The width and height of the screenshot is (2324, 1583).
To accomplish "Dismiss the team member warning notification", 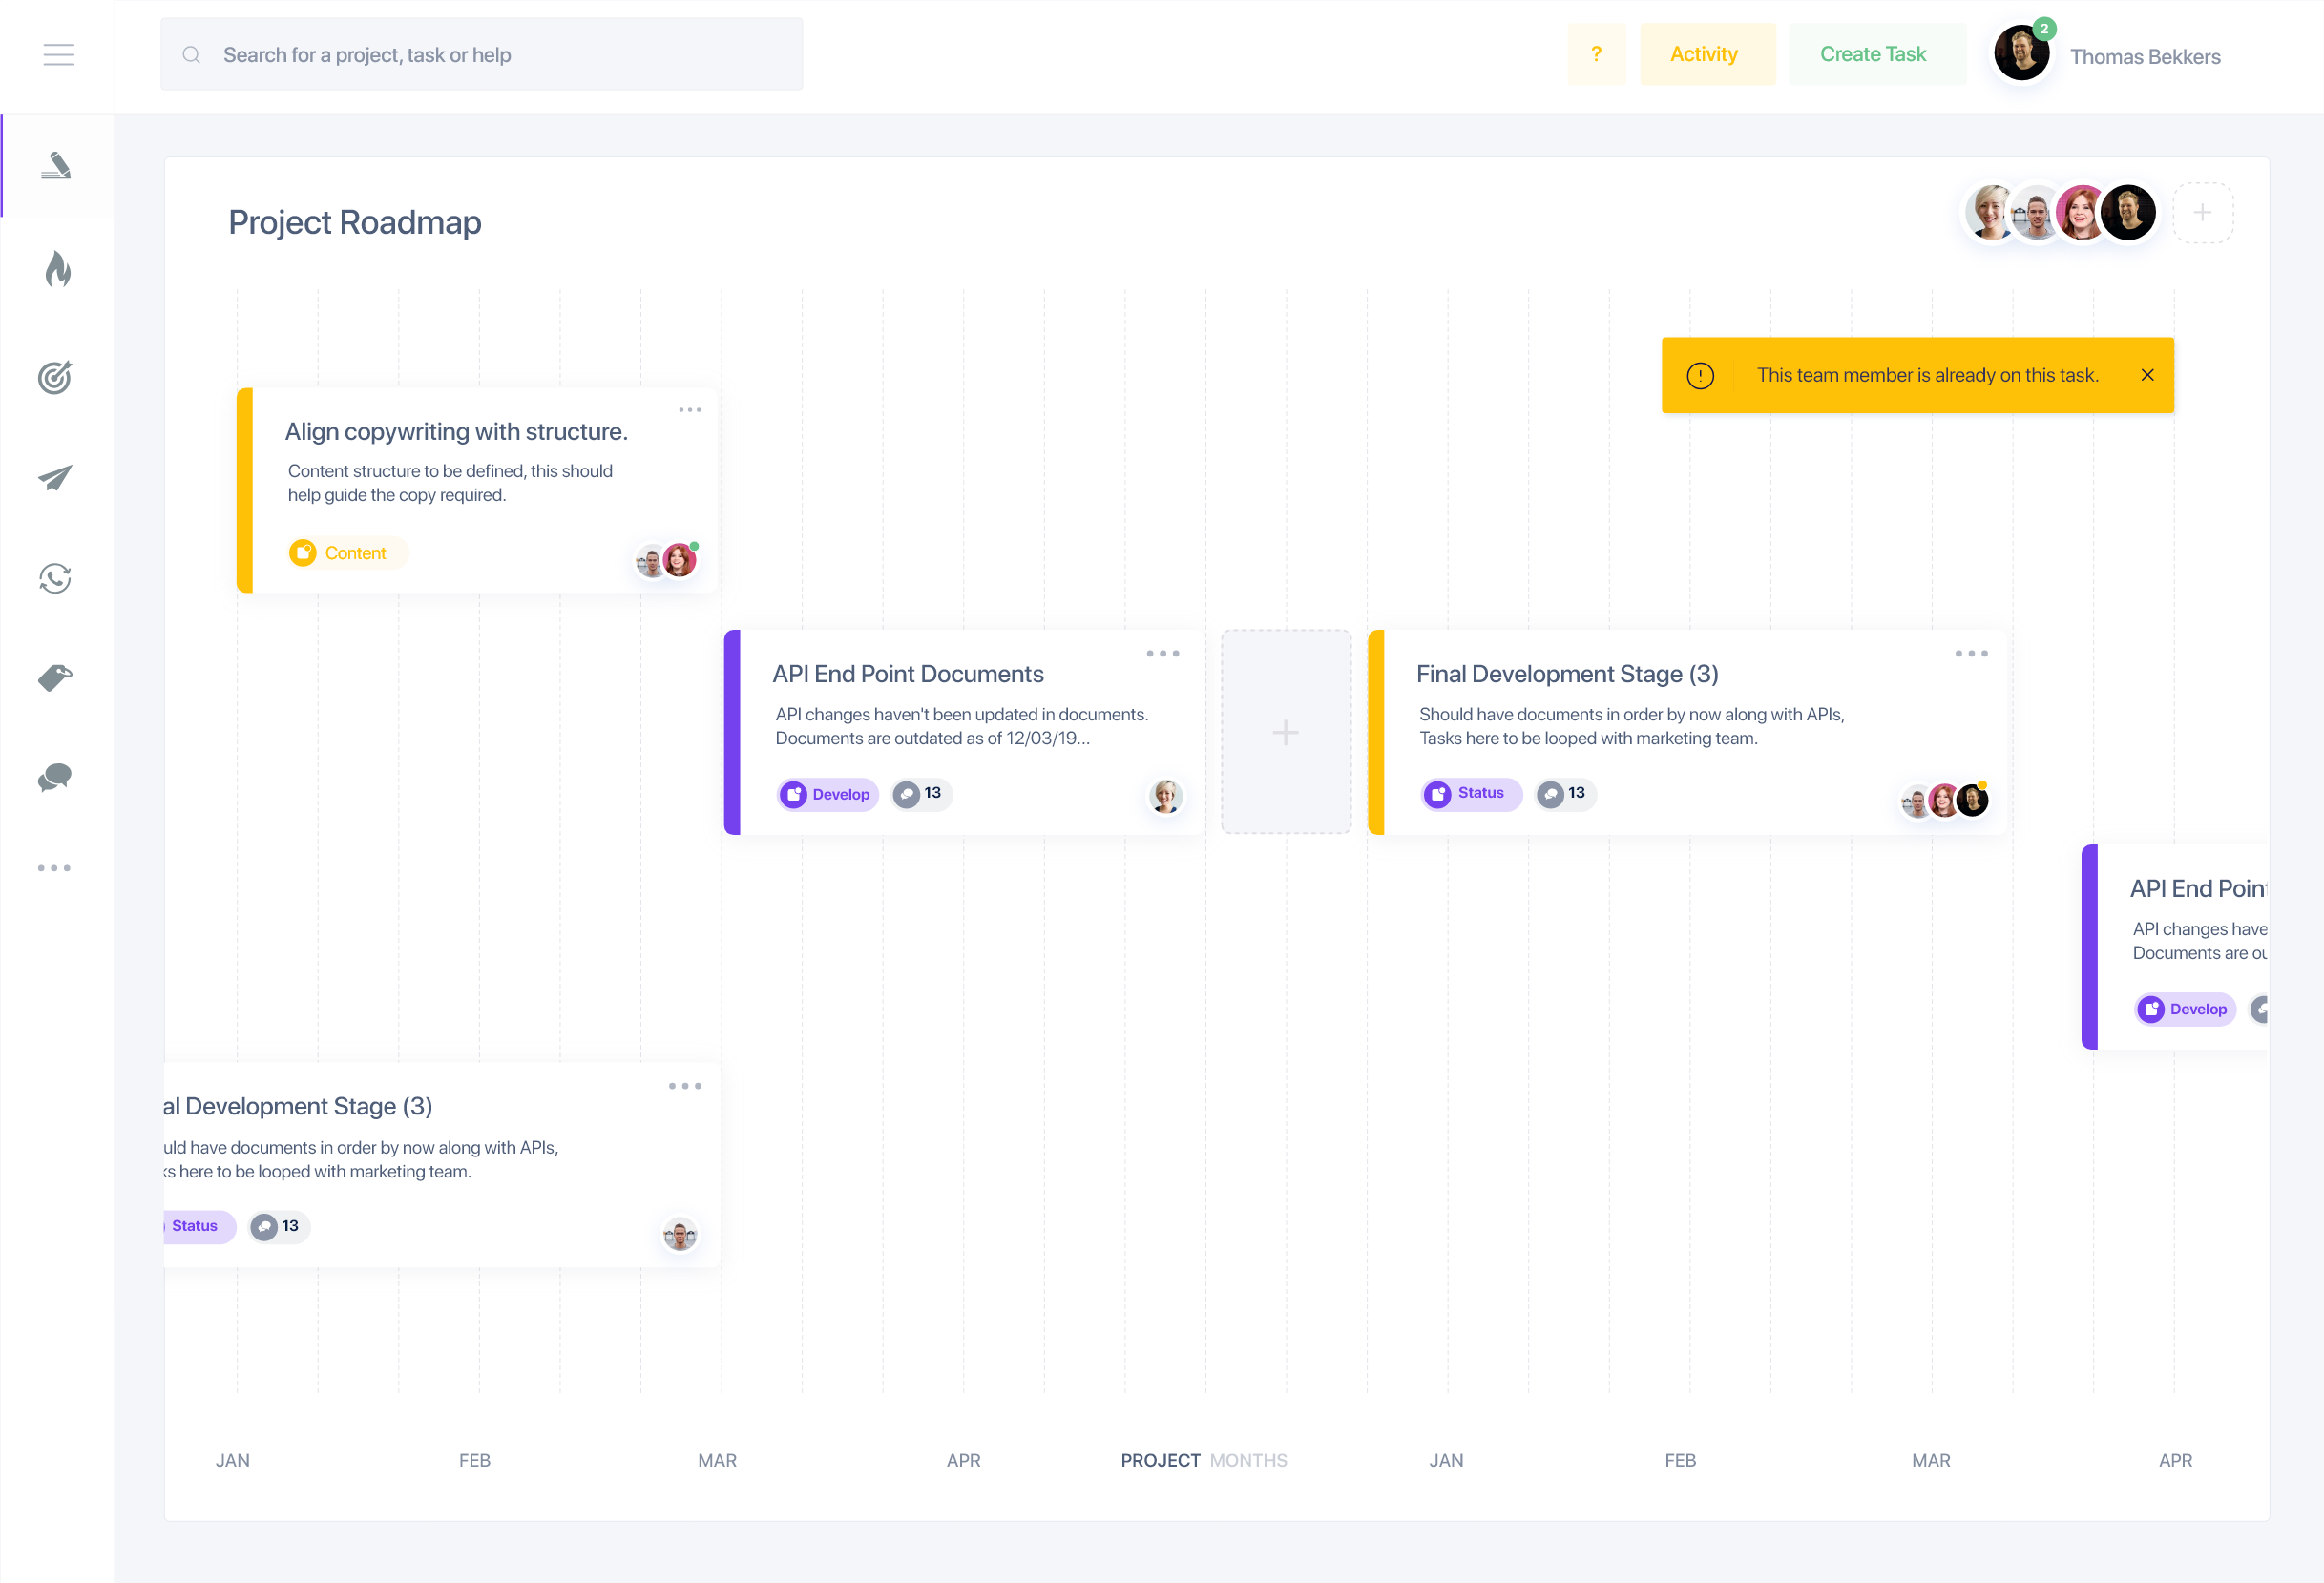I will (x=2147, y=375).
